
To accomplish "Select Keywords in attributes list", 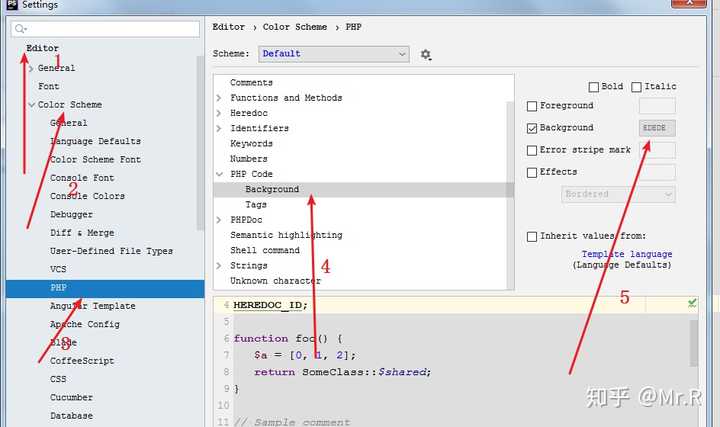I will coord(251,144).
